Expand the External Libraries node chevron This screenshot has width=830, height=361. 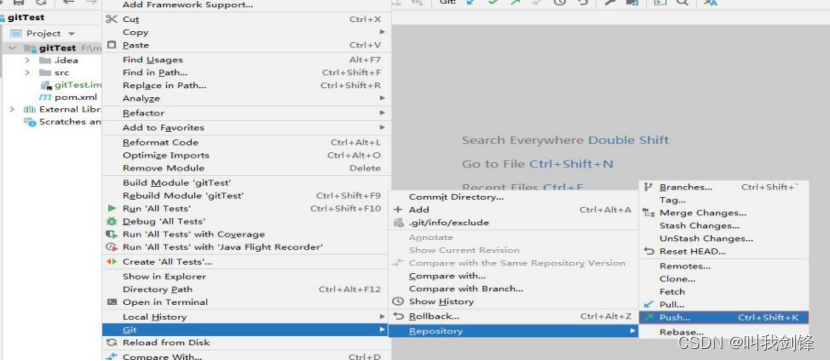click(x=12, y=110)
